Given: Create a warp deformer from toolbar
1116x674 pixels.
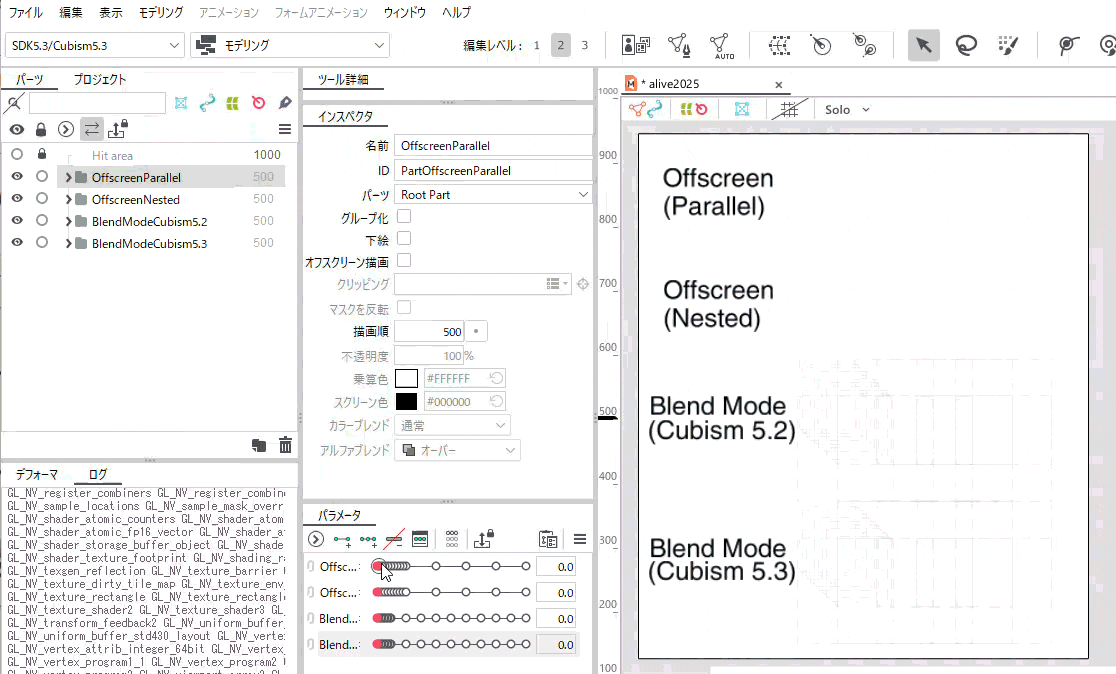Looking at the screenshot, I should [x=779, y=45].
